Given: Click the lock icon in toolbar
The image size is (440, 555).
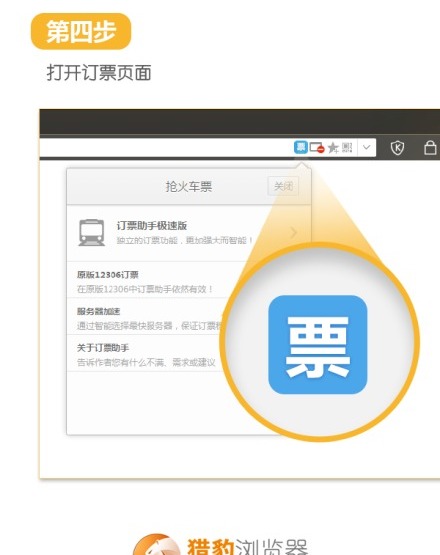Looking at the screenshot, I should click(430, 147).
